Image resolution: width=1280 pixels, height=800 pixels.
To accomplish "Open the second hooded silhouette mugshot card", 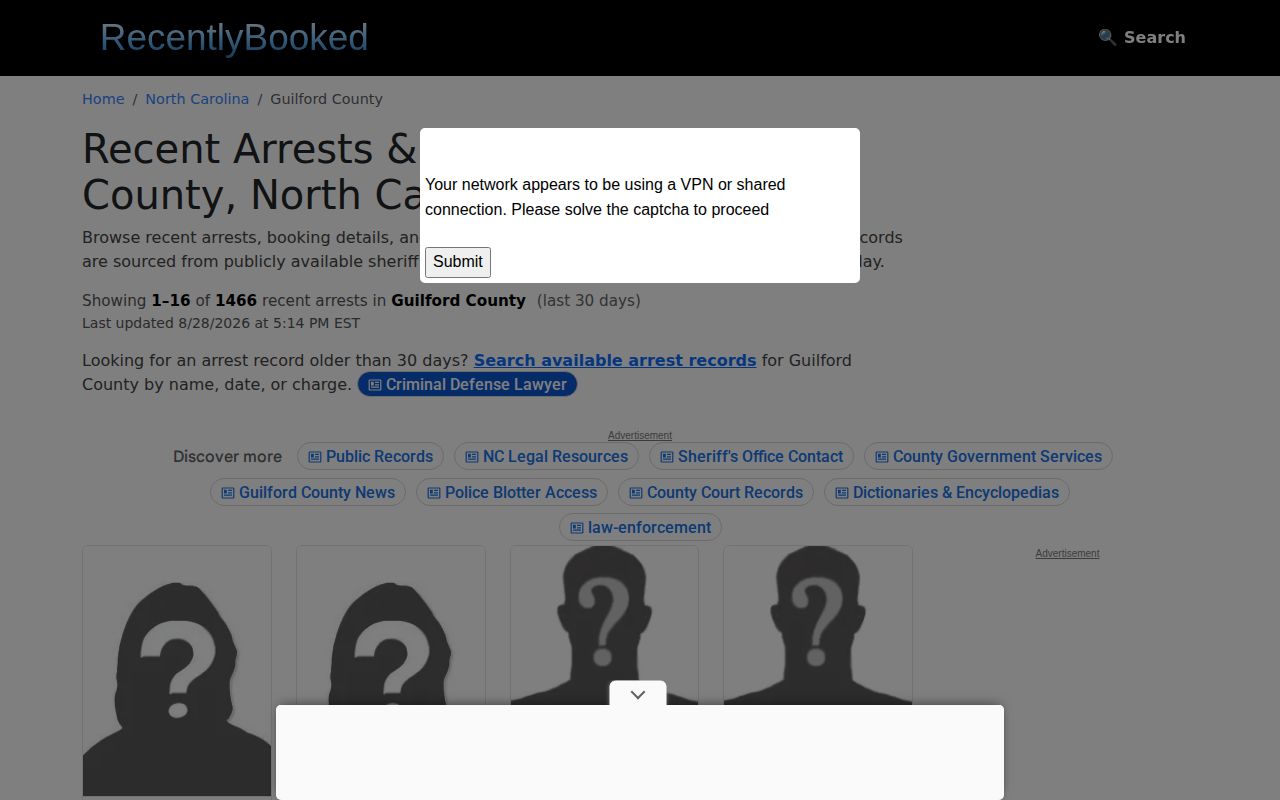I will click(391, 625).
